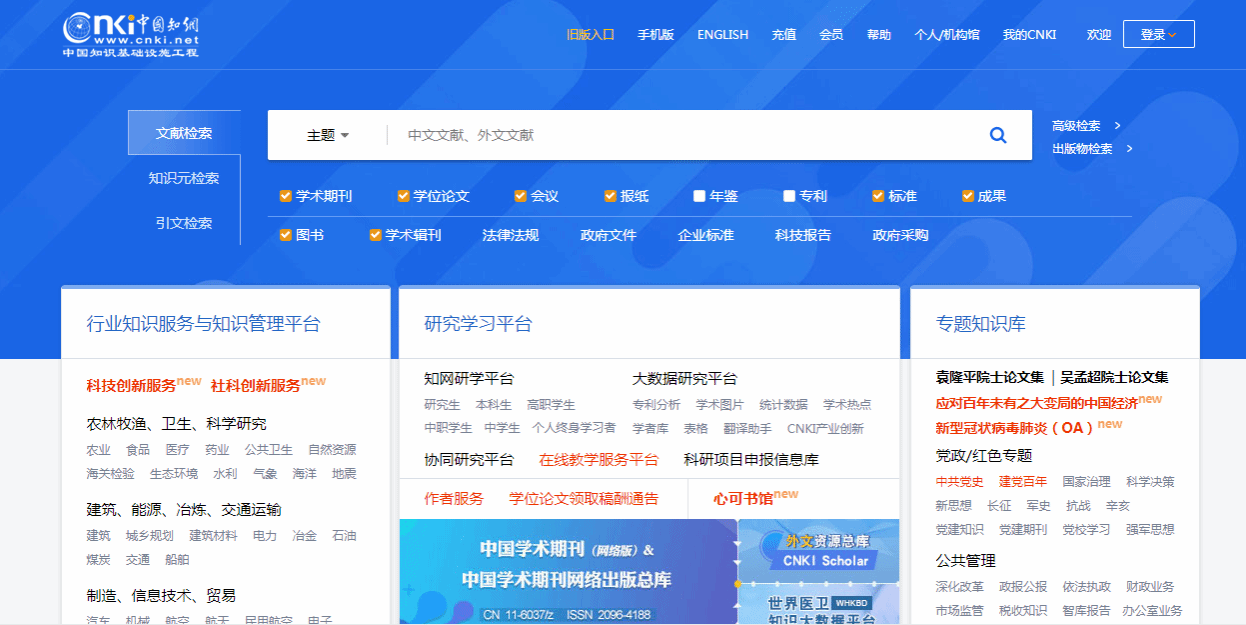Open 企业标准 database link
This screenshot has height=625, width=1246.
[x=705, y=235]
